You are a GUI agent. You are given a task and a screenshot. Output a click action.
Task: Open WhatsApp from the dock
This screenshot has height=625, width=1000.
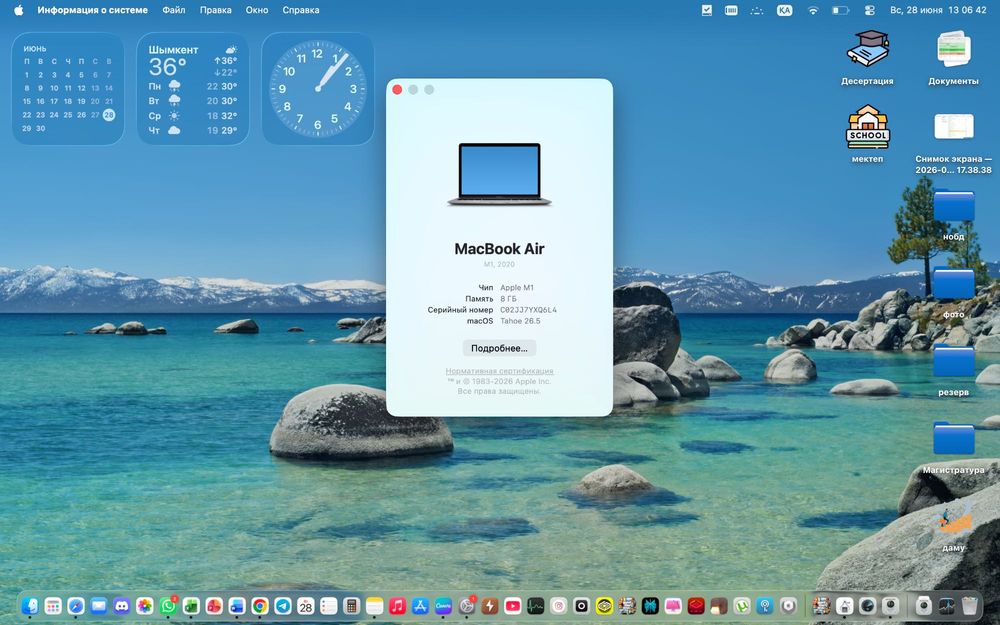pos(168,605)
